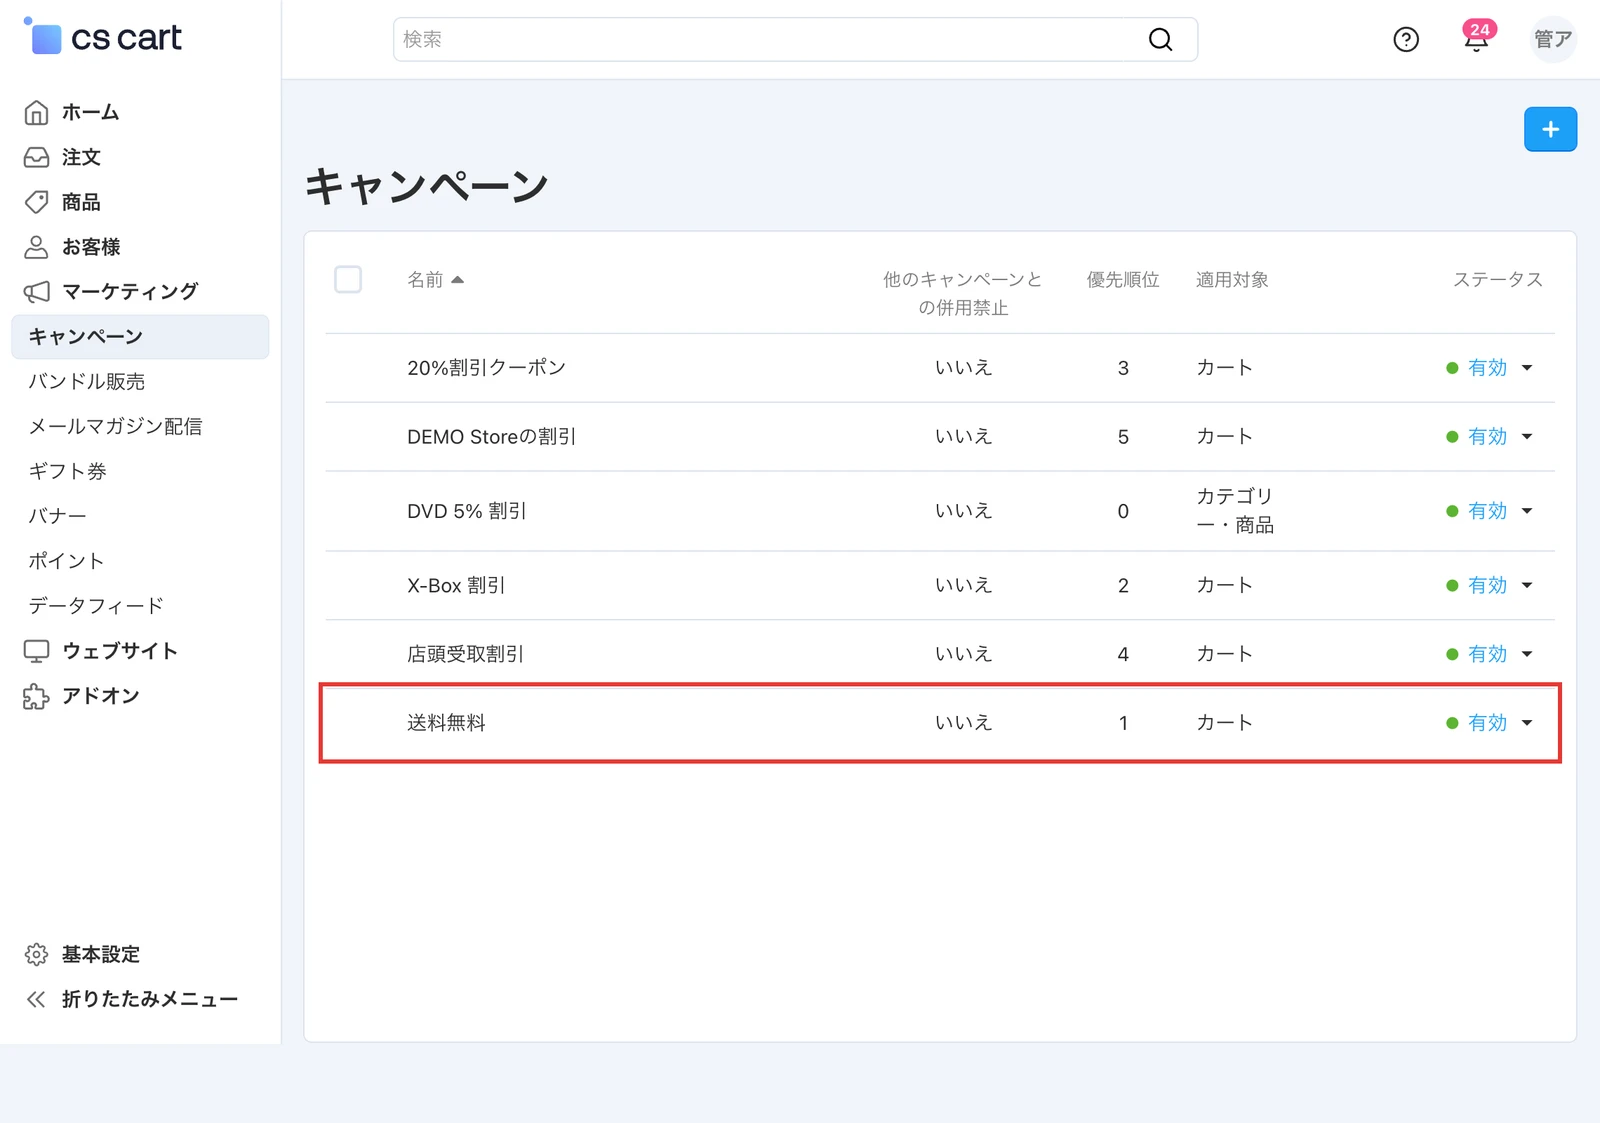Click the アドオン puzzle icon

pyautogui.click(x=36, y=696)
